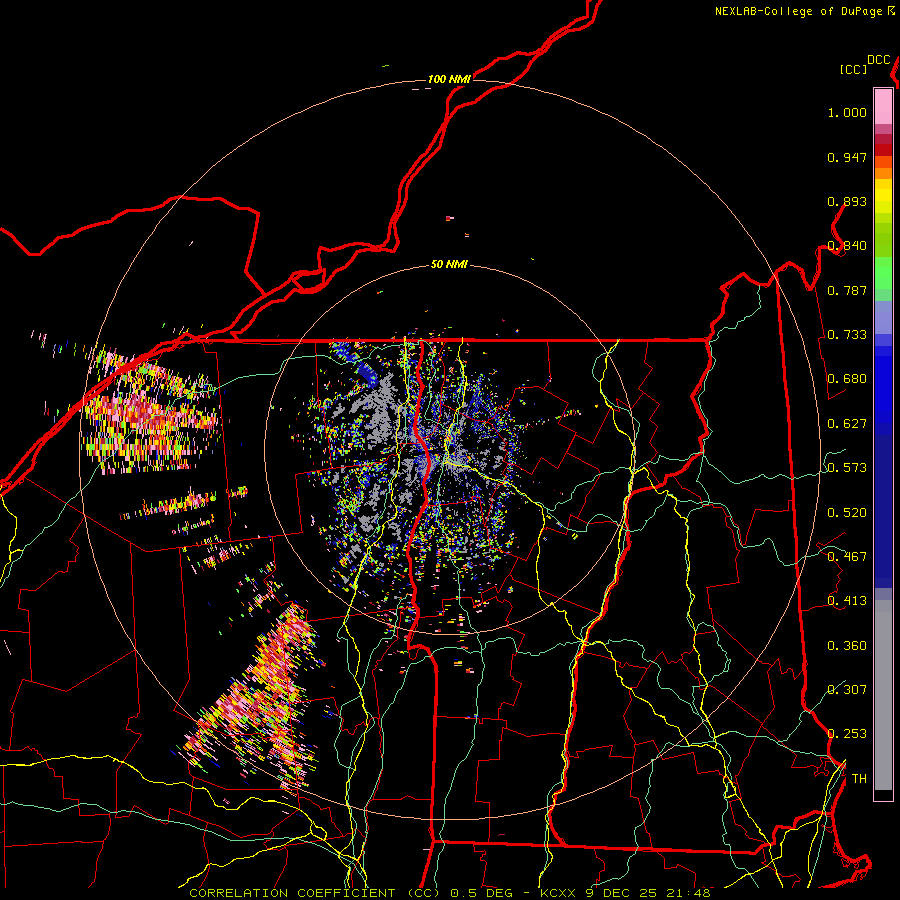The width and height of the screenshot is (900, 900).
Task: Click the 0.680 legend value
Action: [x=847, y=379]
